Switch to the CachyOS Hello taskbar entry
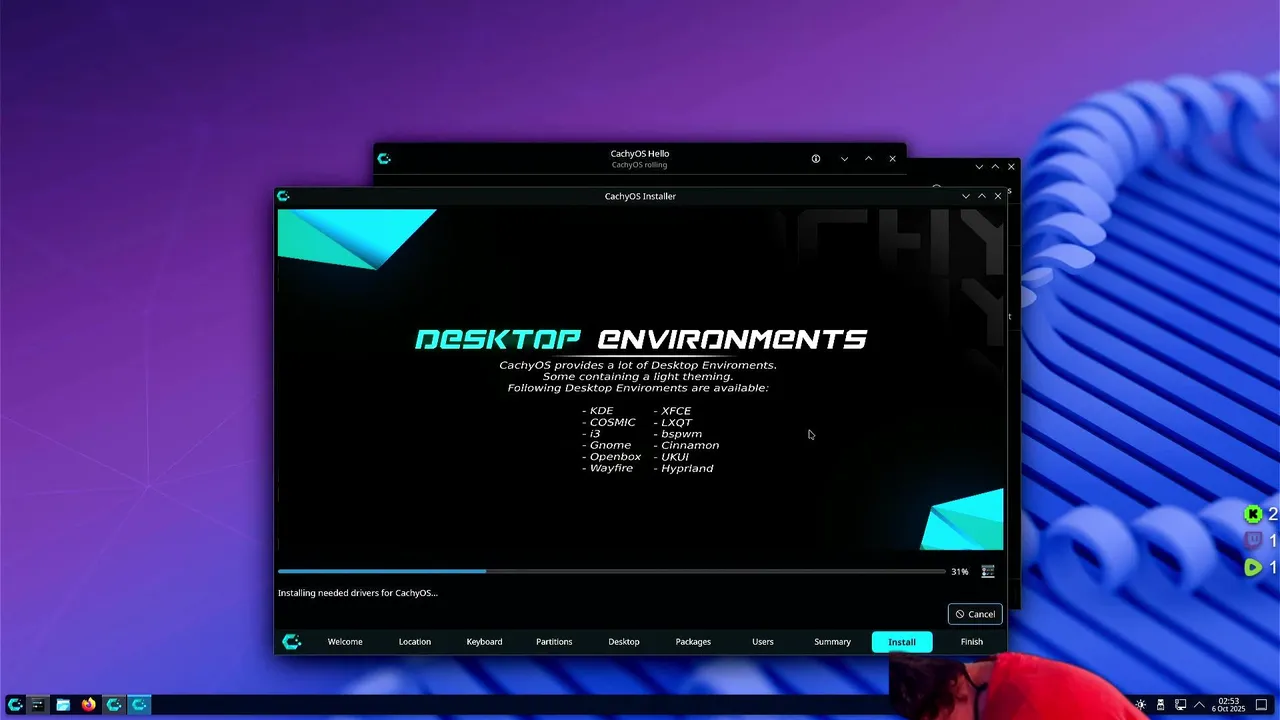This screenshot has height=720, width=1280. 114,705
